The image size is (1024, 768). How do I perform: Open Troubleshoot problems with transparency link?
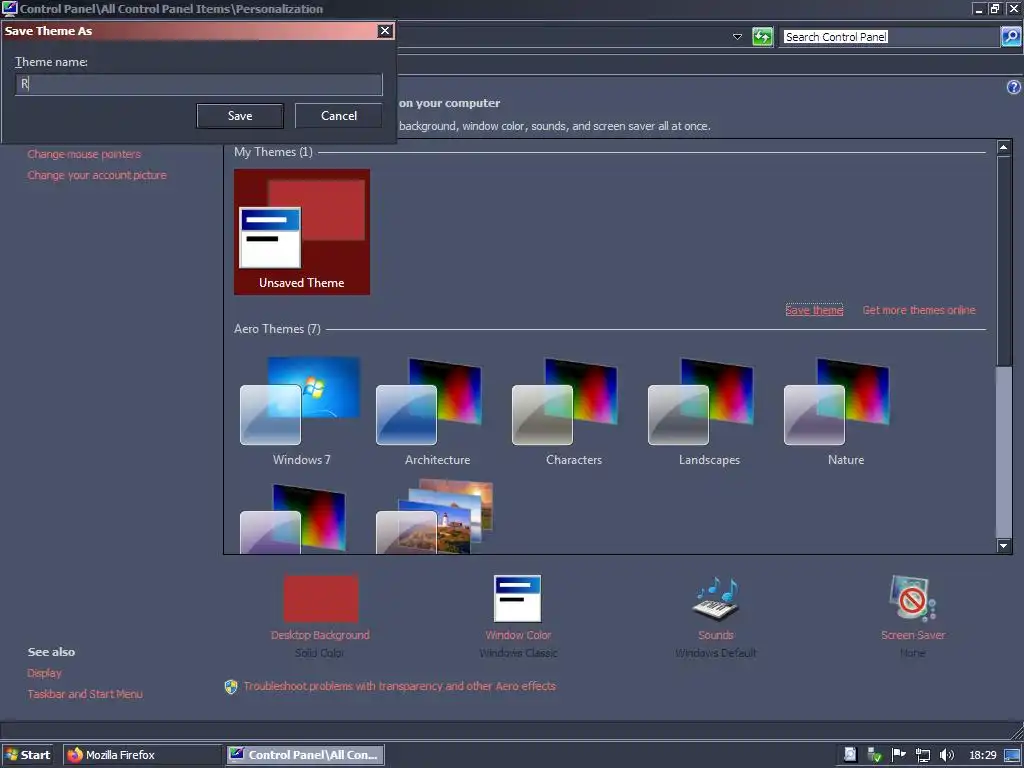[x=399, y=686]
